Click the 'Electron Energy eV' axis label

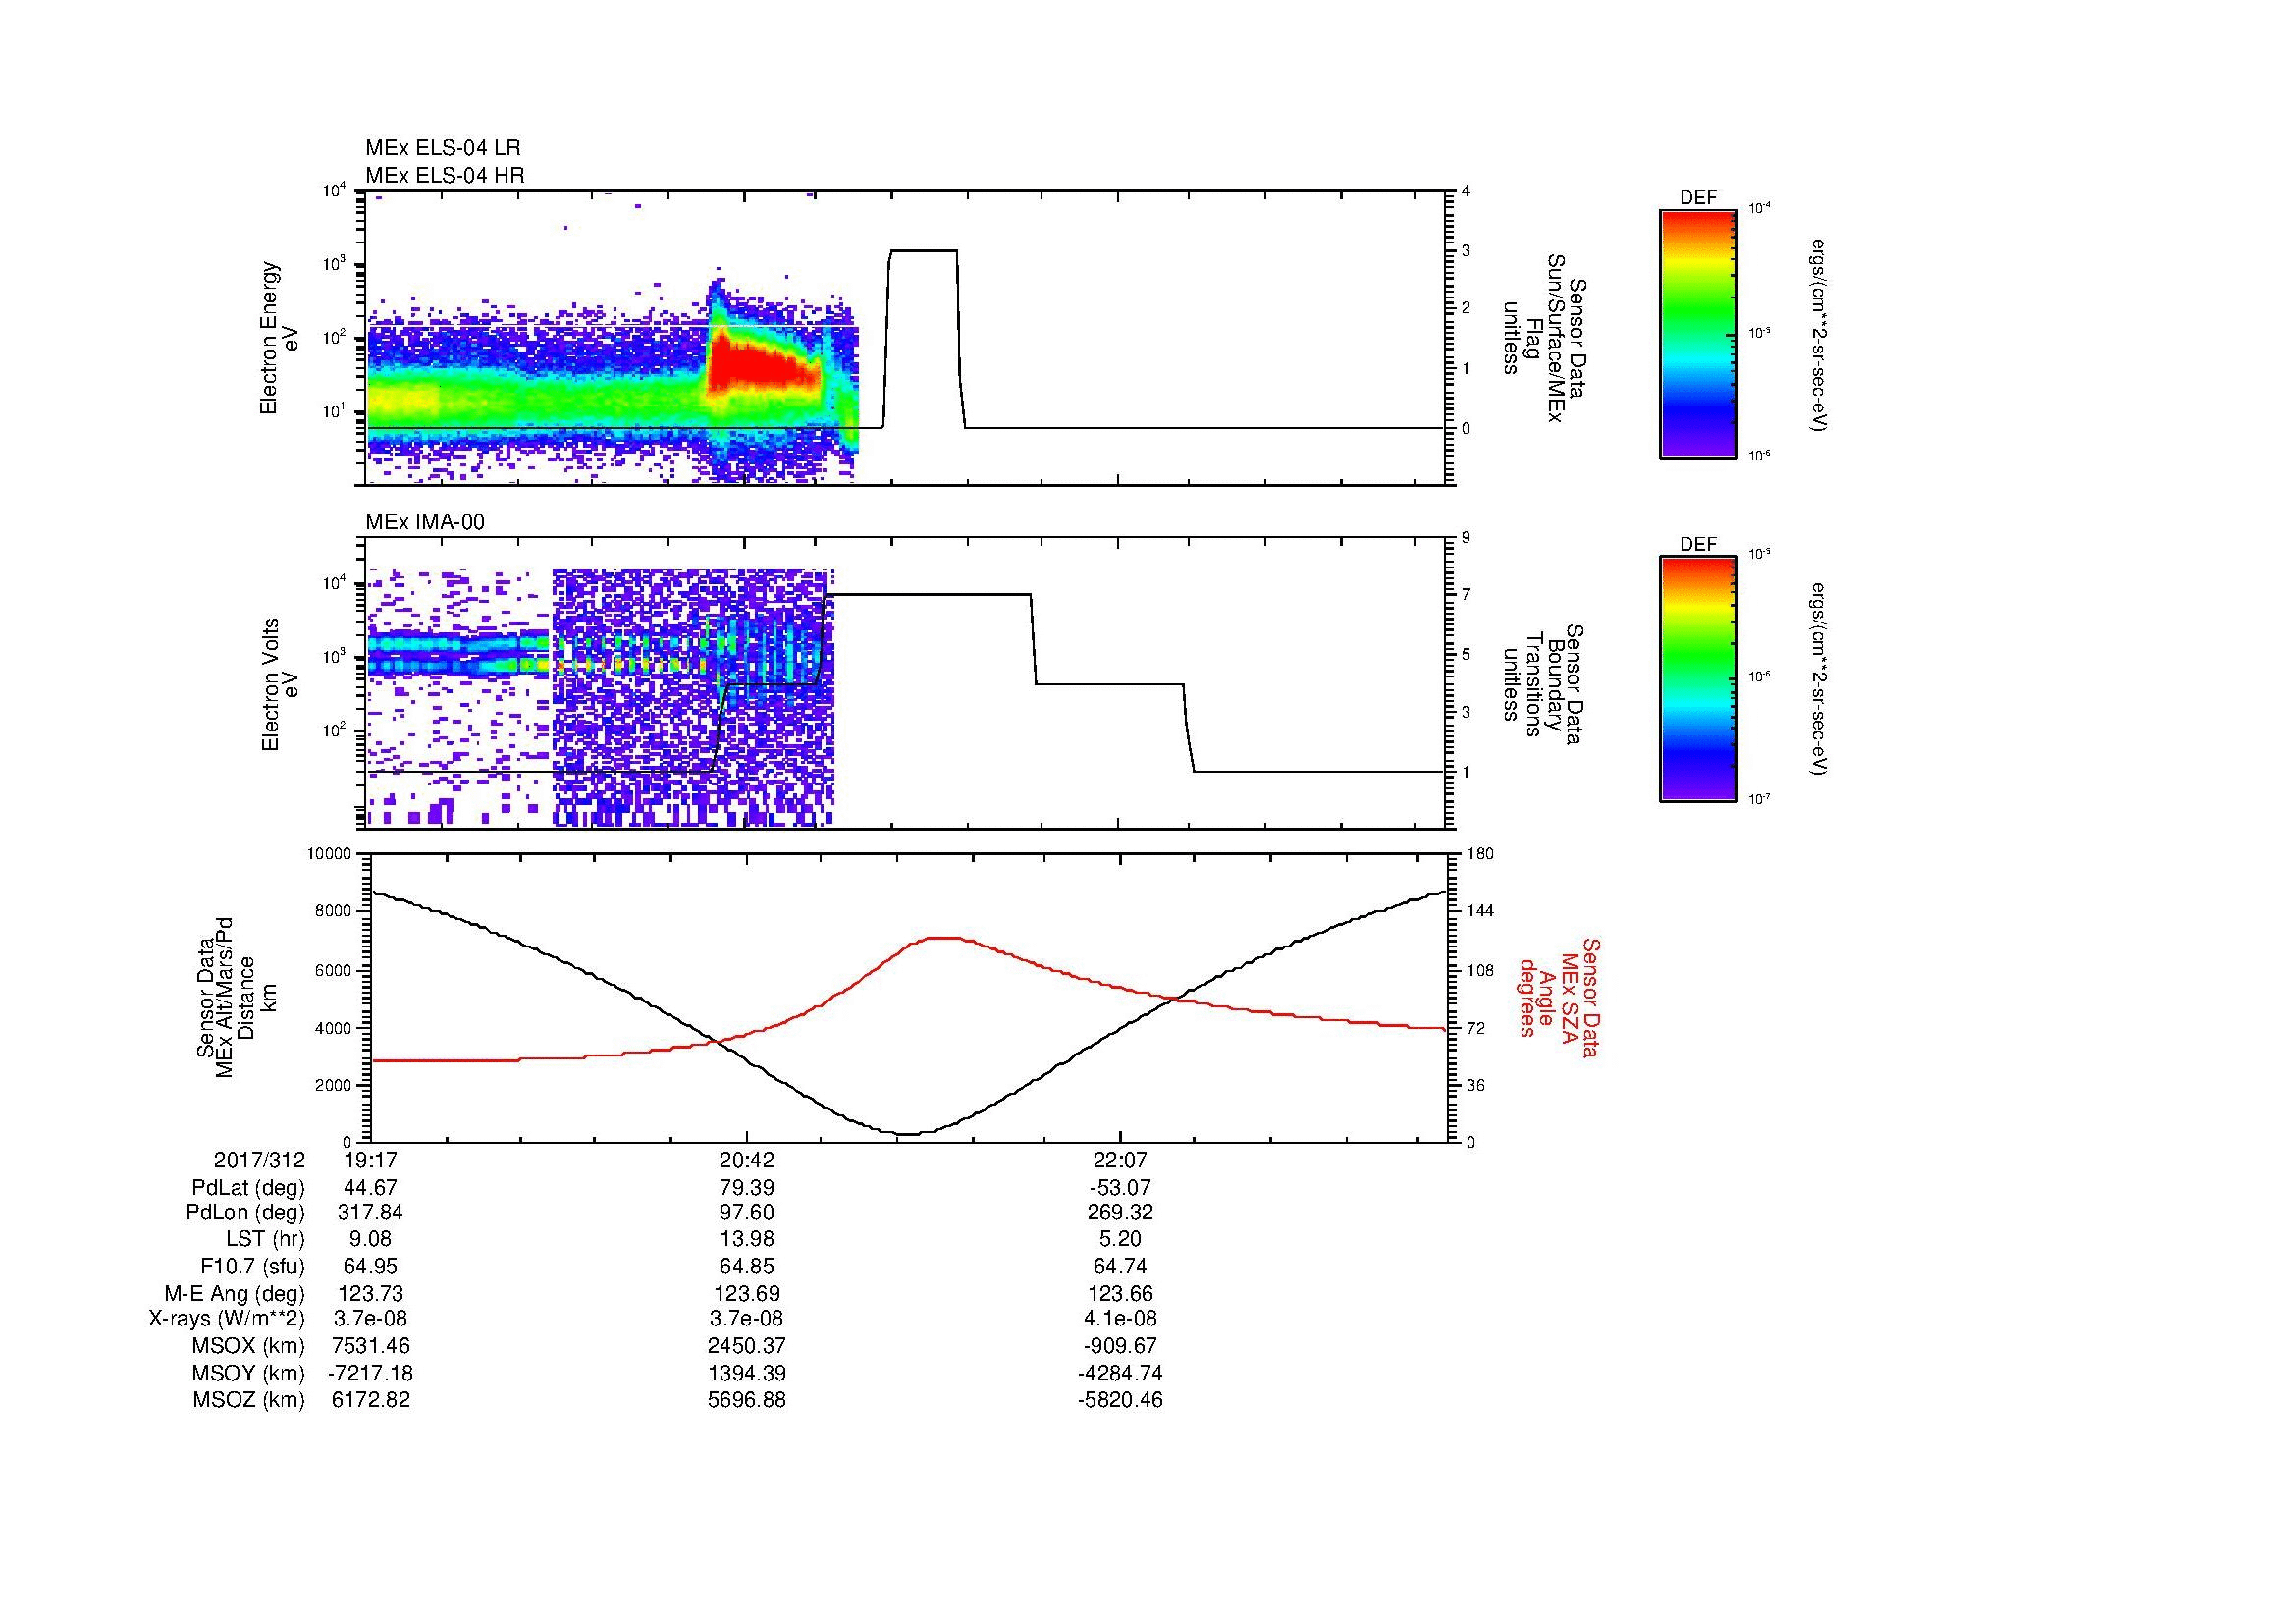(x=279, y=338)
